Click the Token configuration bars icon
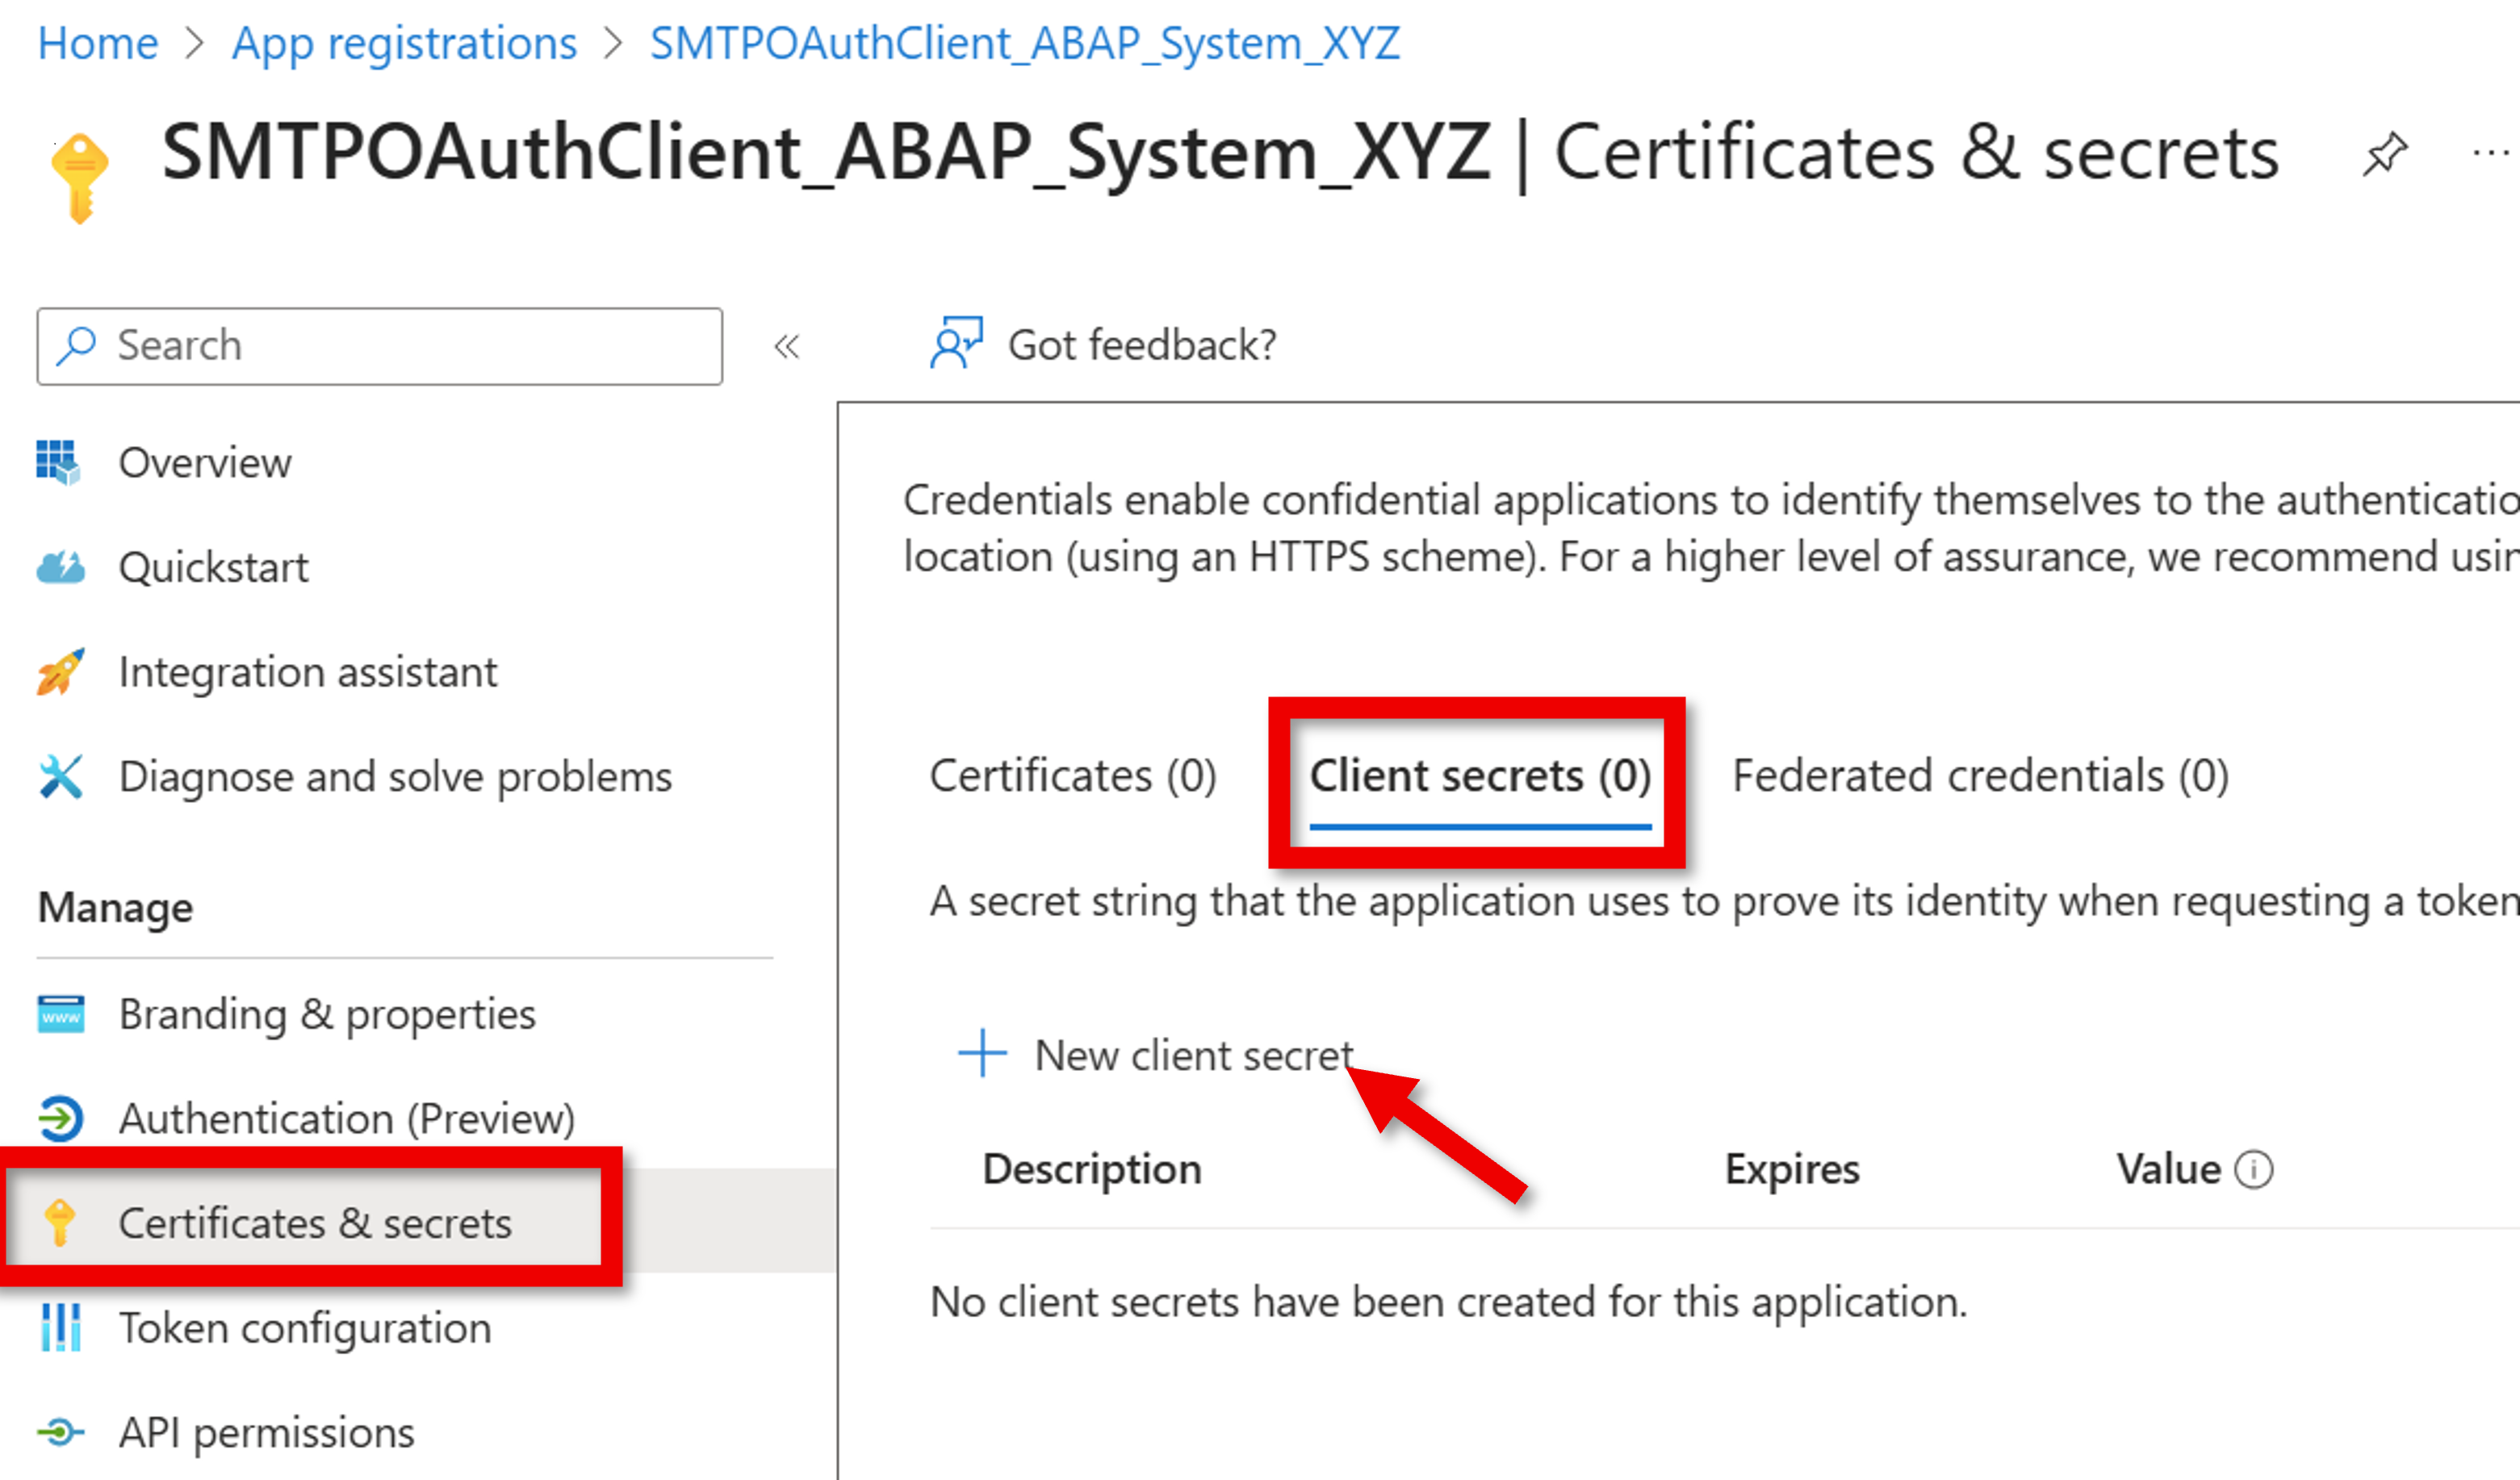Viewport: 2520px width, 1480px height. coord(61,1328)
